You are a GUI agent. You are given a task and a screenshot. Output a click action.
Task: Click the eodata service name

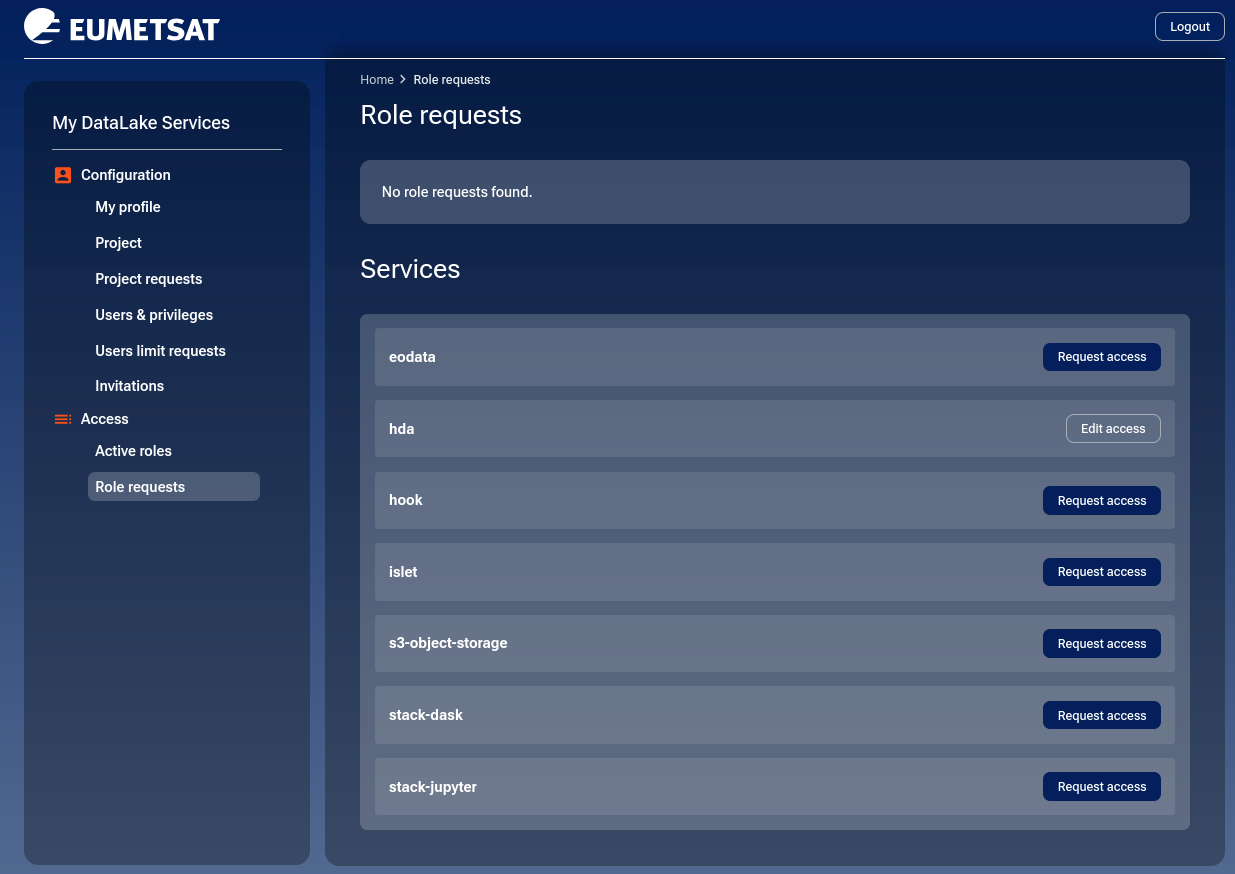click(x=412, y=357)
